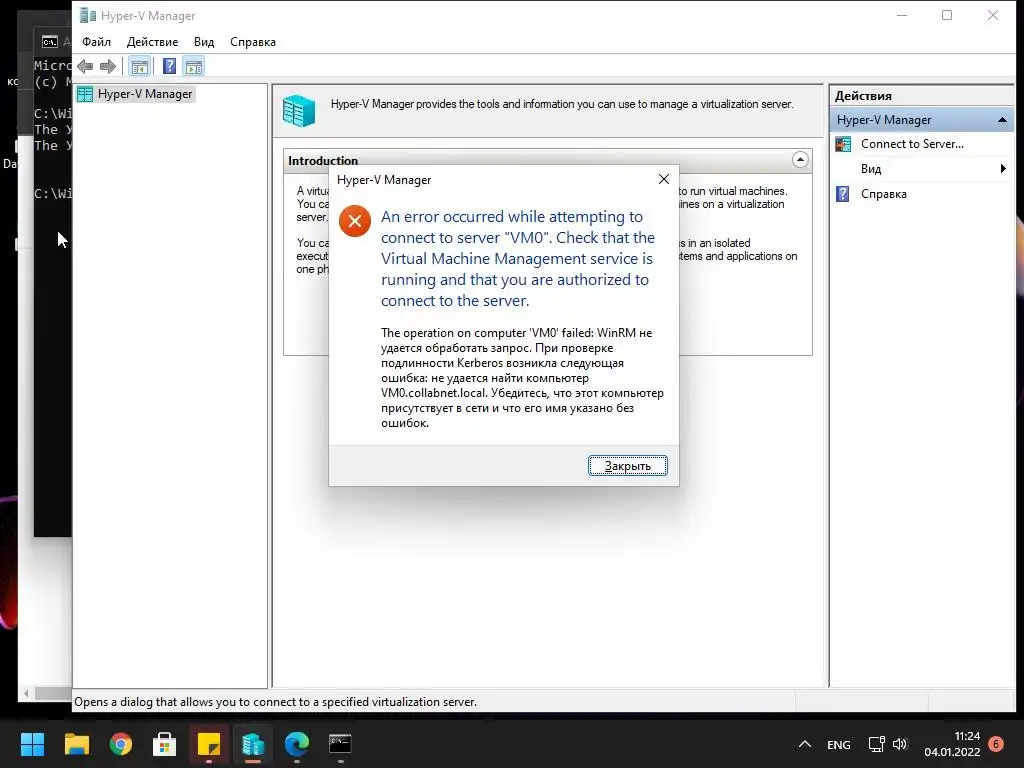
Task: Open Microsoft Edge from the taskbar
Action: 296,744
